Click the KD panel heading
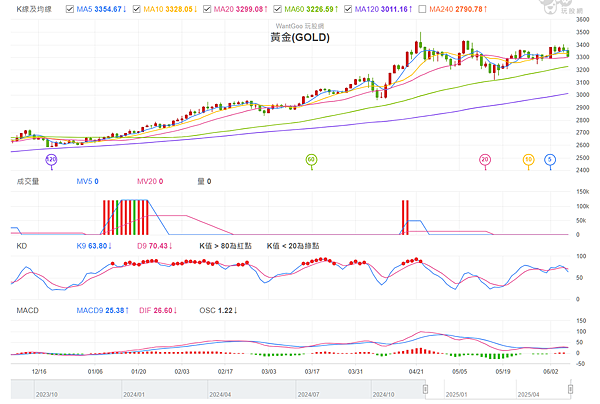Viewport: 600px width, 404px height. coord(22,246)
